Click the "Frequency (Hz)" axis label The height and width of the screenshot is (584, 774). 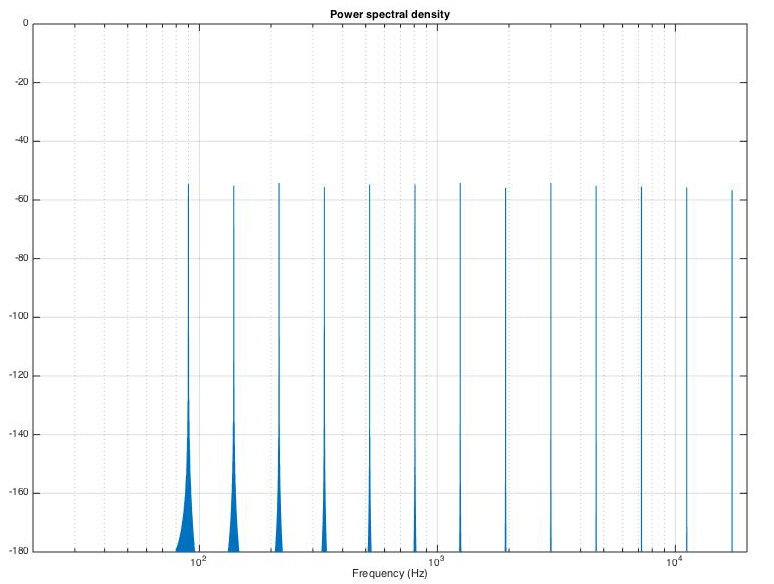coord(389,573)
